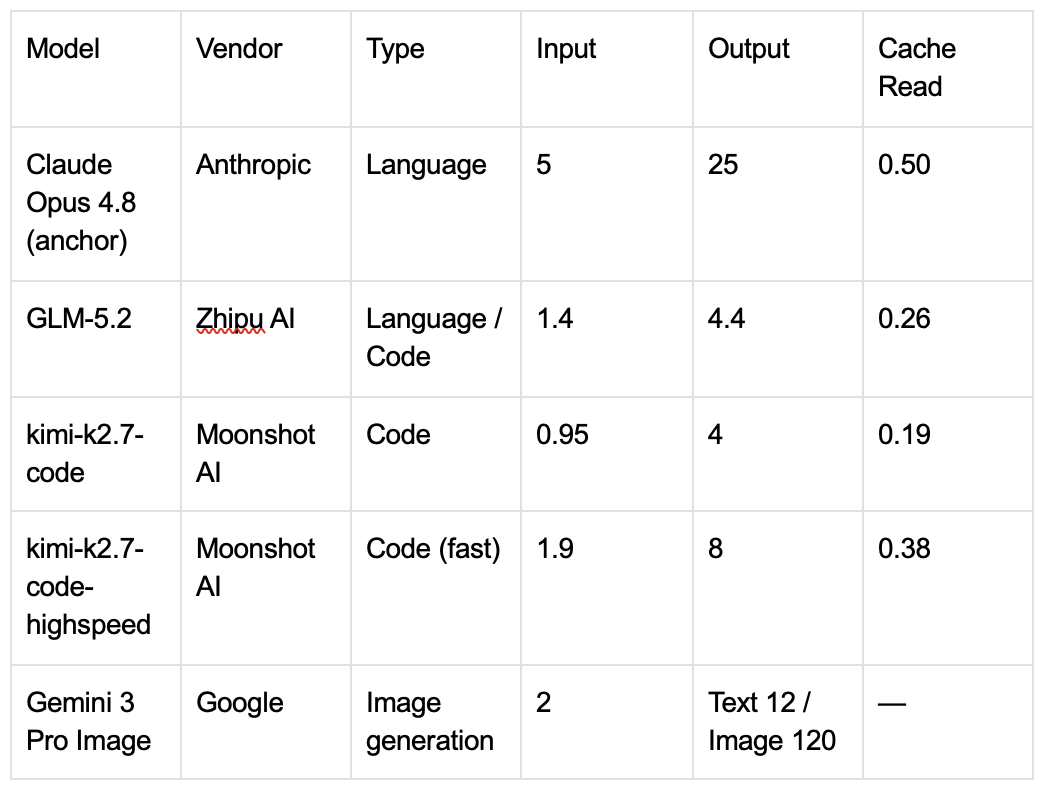The image size is (1042, 790).
Task: Select the Gemini 3 Pro Image cell
Action: pyautogui.click(x=96, y=722)
